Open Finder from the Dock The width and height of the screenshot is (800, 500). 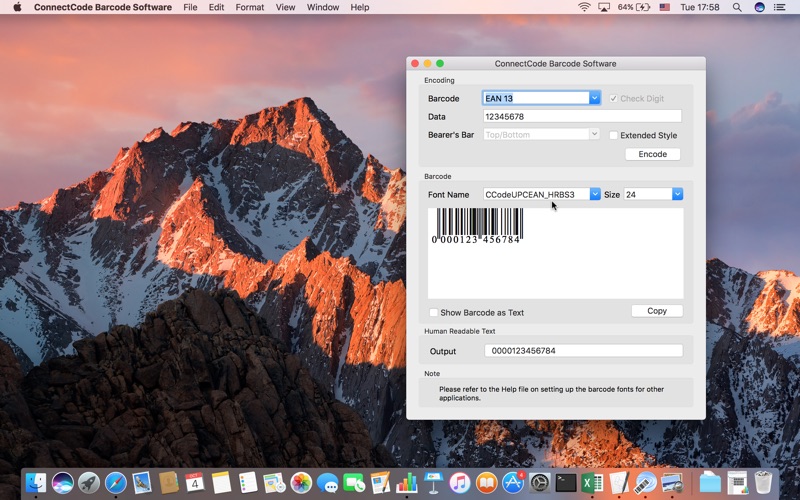(36, 483)
